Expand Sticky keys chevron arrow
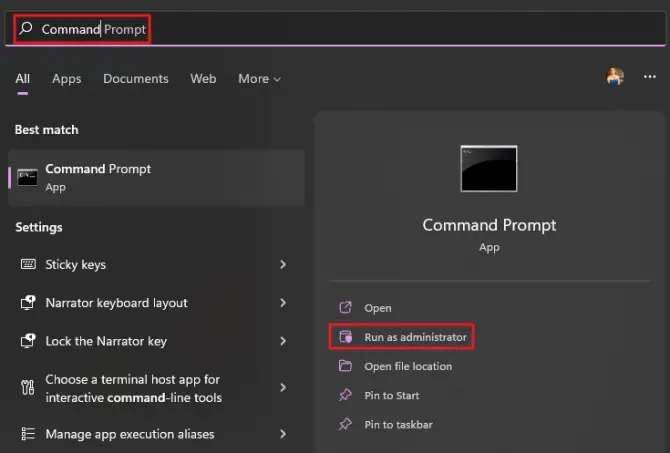 click(x=283, y=265)
